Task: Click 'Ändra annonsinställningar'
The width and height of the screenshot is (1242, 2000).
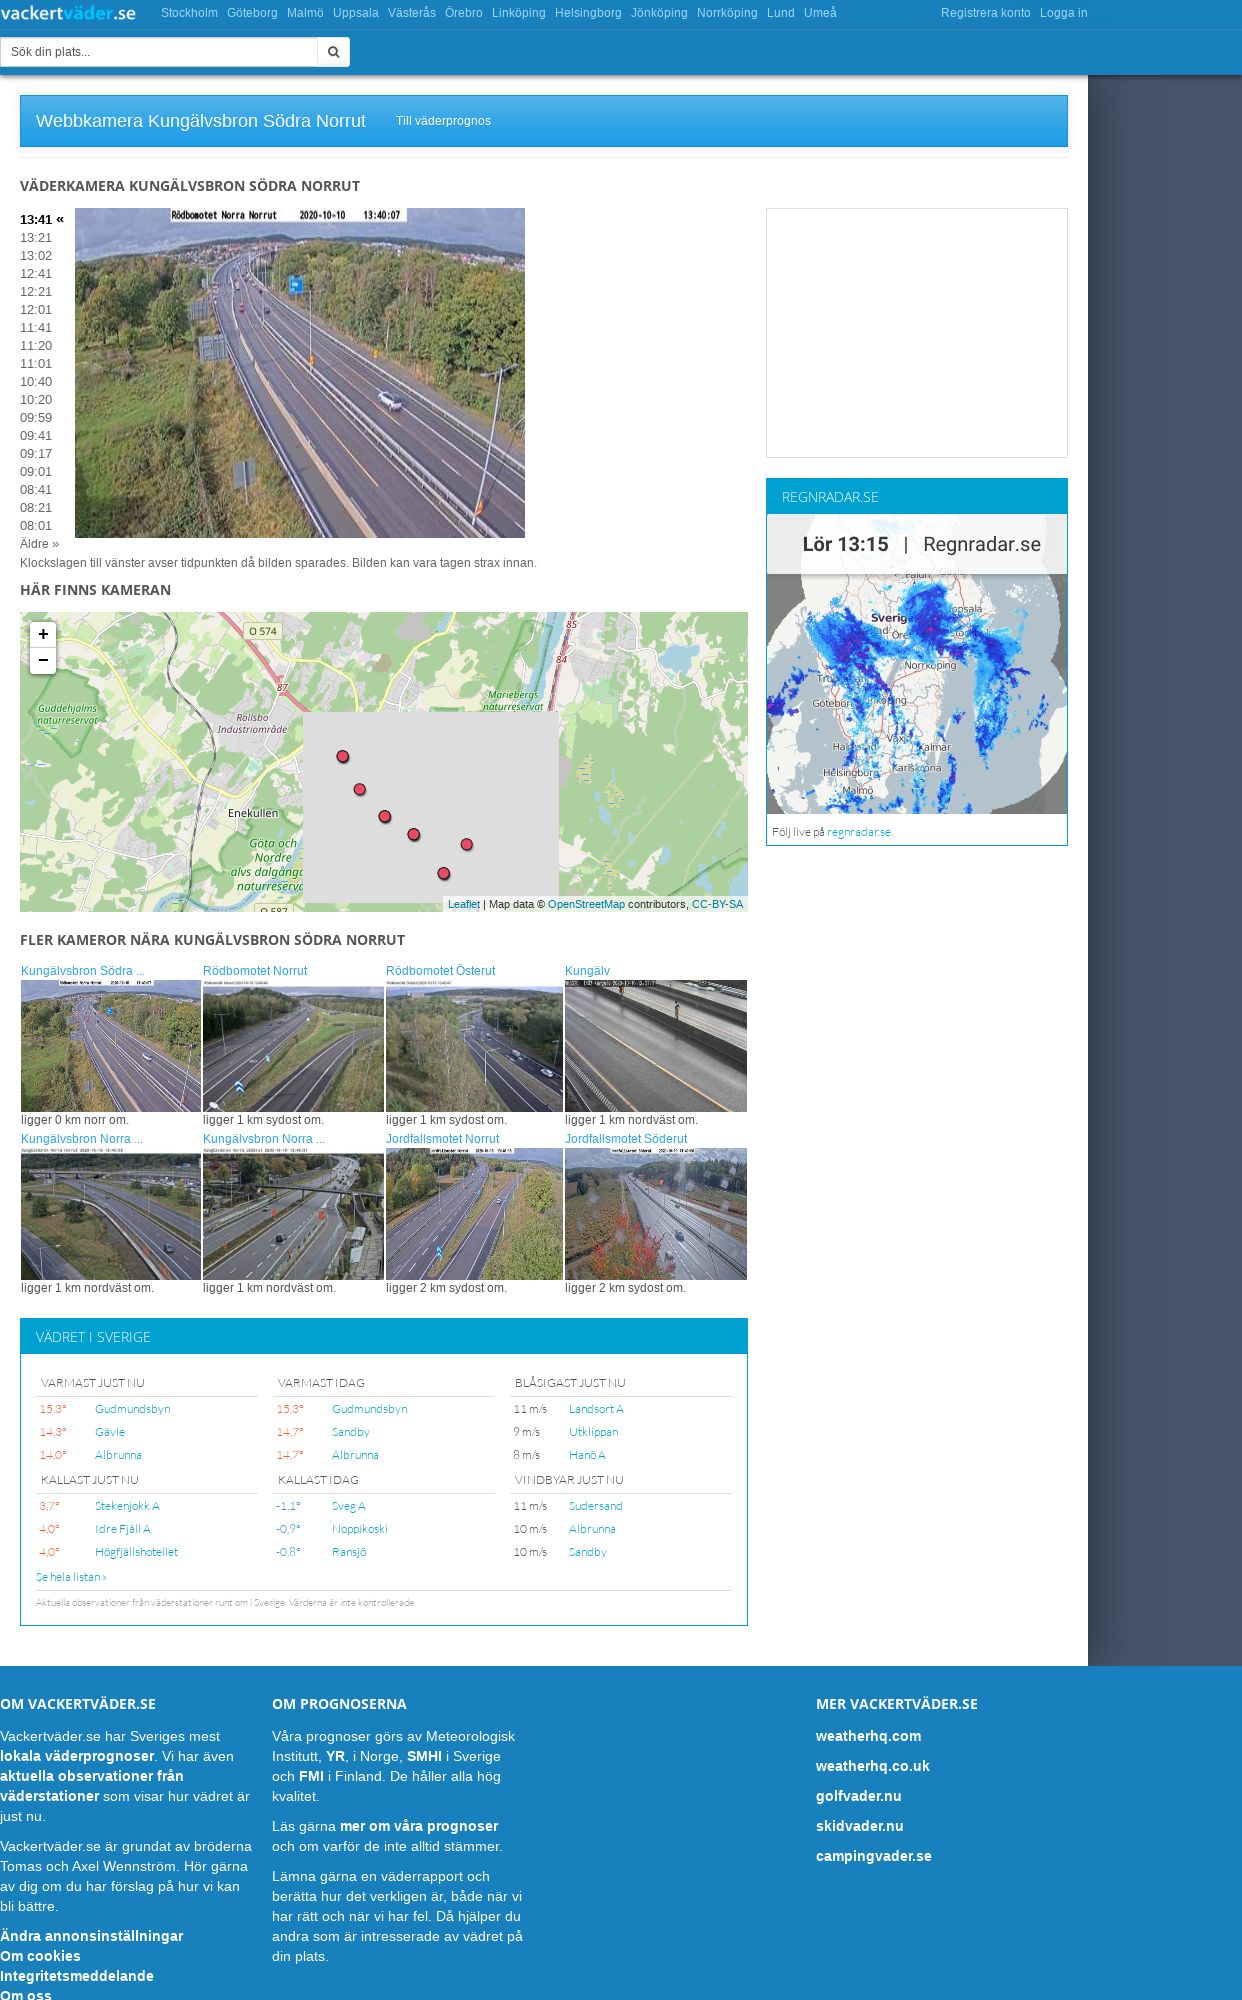Action: coord(92,1936)
